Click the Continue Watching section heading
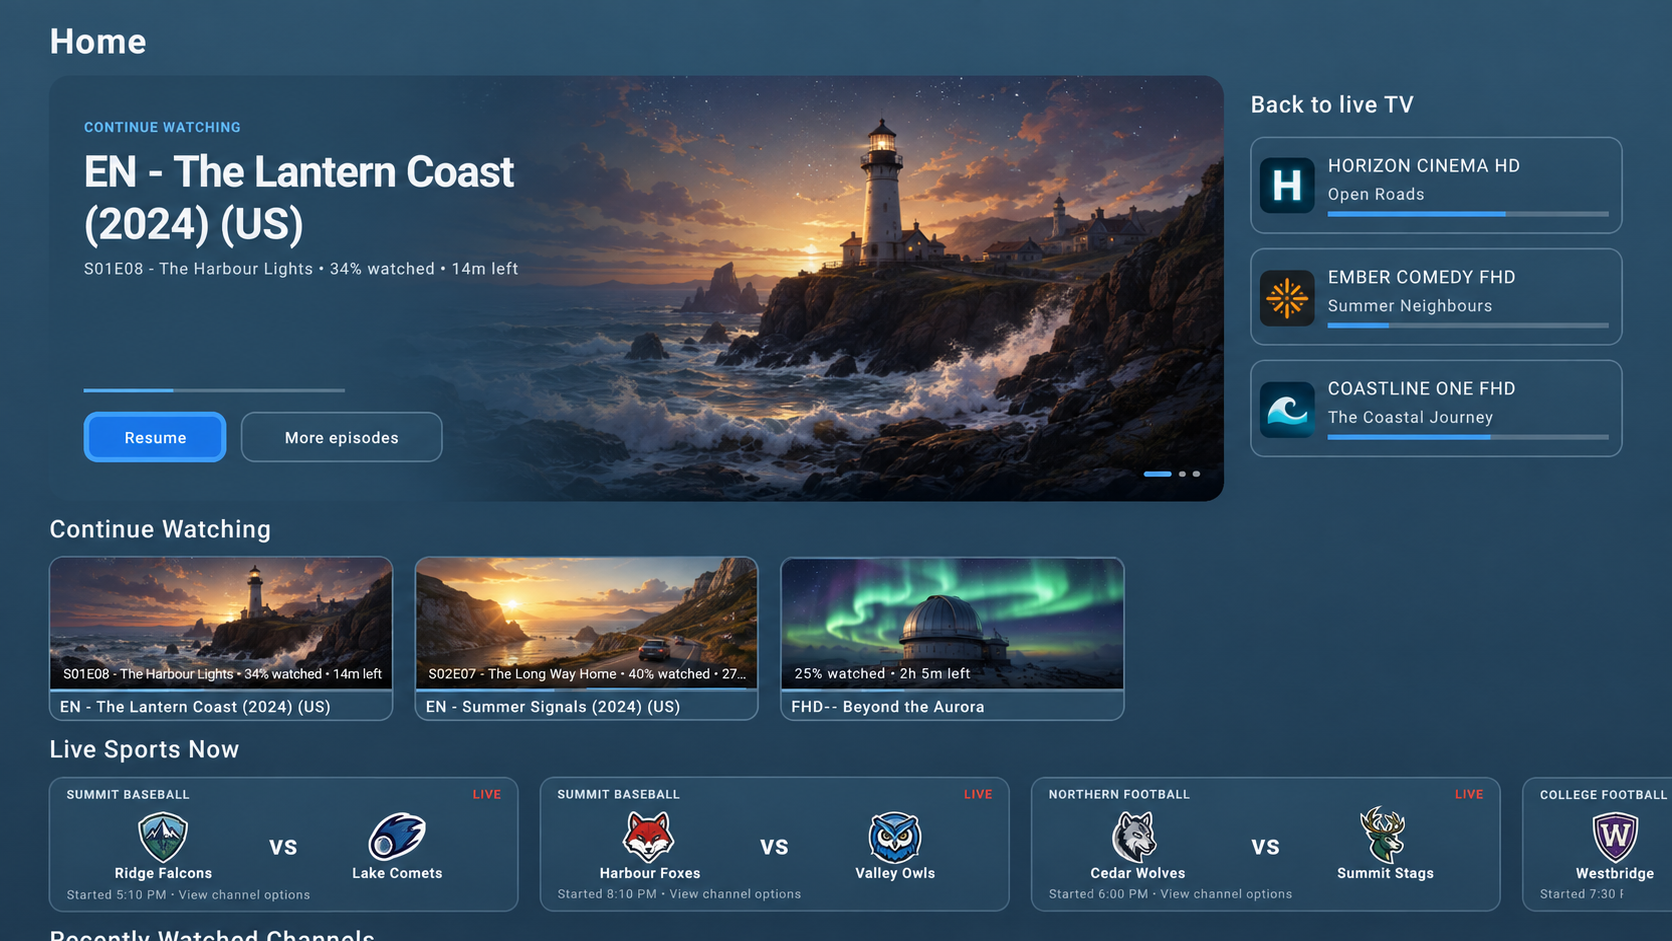The width and height of the screenshot is (1672, 941). pos(160,529)
